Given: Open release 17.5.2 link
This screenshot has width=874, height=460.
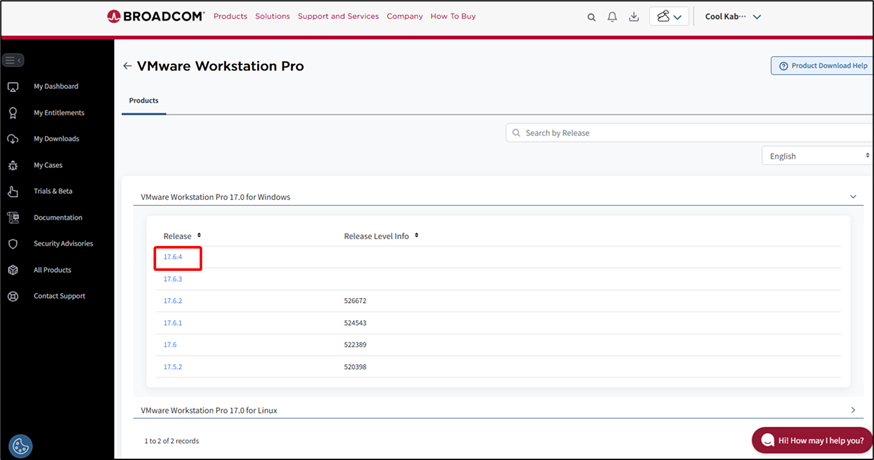Looking at the screenshot, I should 173,367.
